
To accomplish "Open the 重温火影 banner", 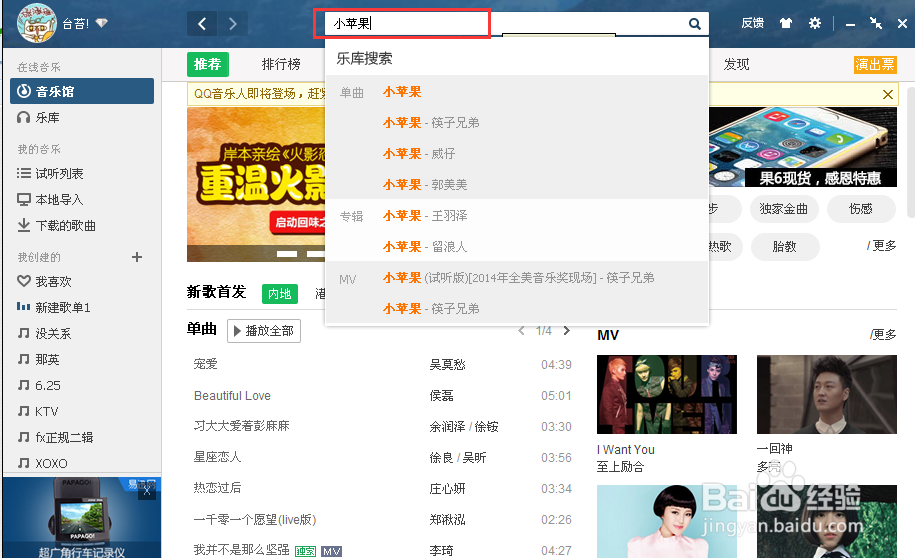I will [256, 184].
